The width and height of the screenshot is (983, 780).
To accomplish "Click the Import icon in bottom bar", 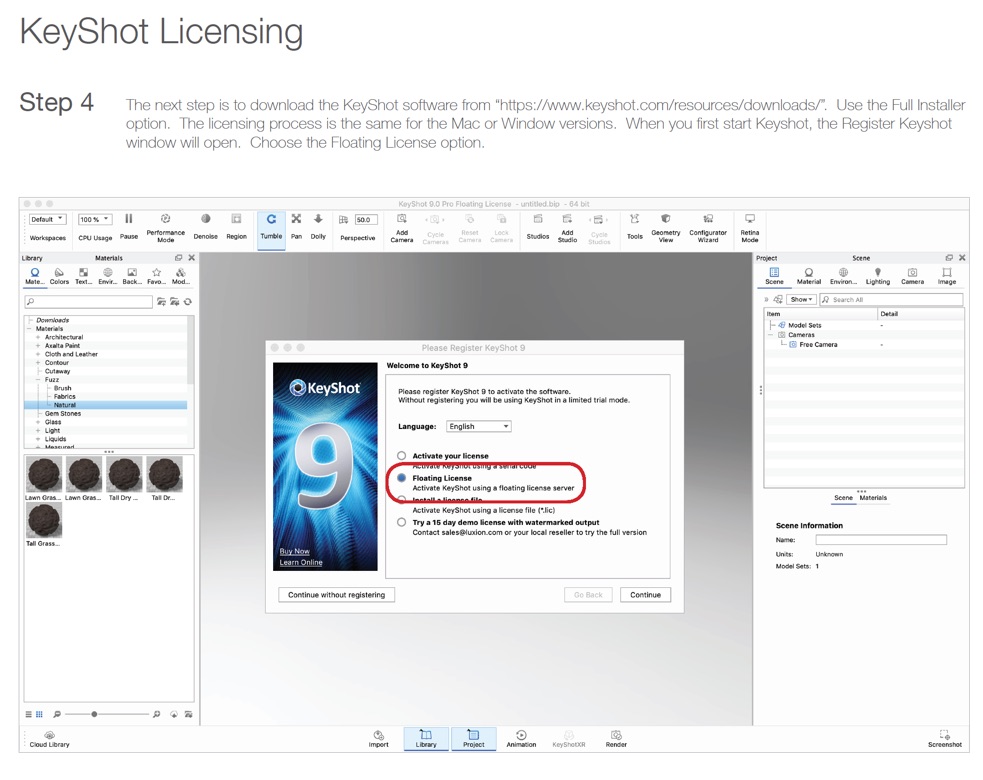I will [379, 735].
